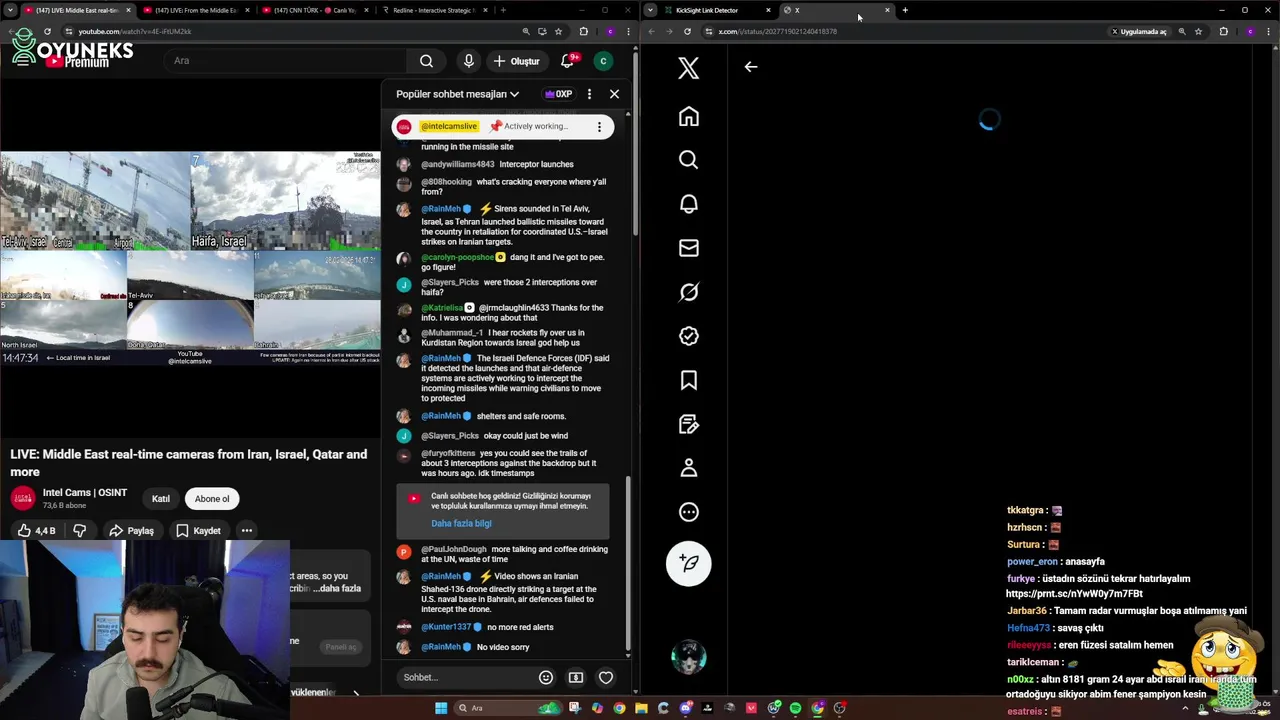This screenshot has width=1280, height=720.
Task: Open X more options circle icon
Action: pos(688,512)
